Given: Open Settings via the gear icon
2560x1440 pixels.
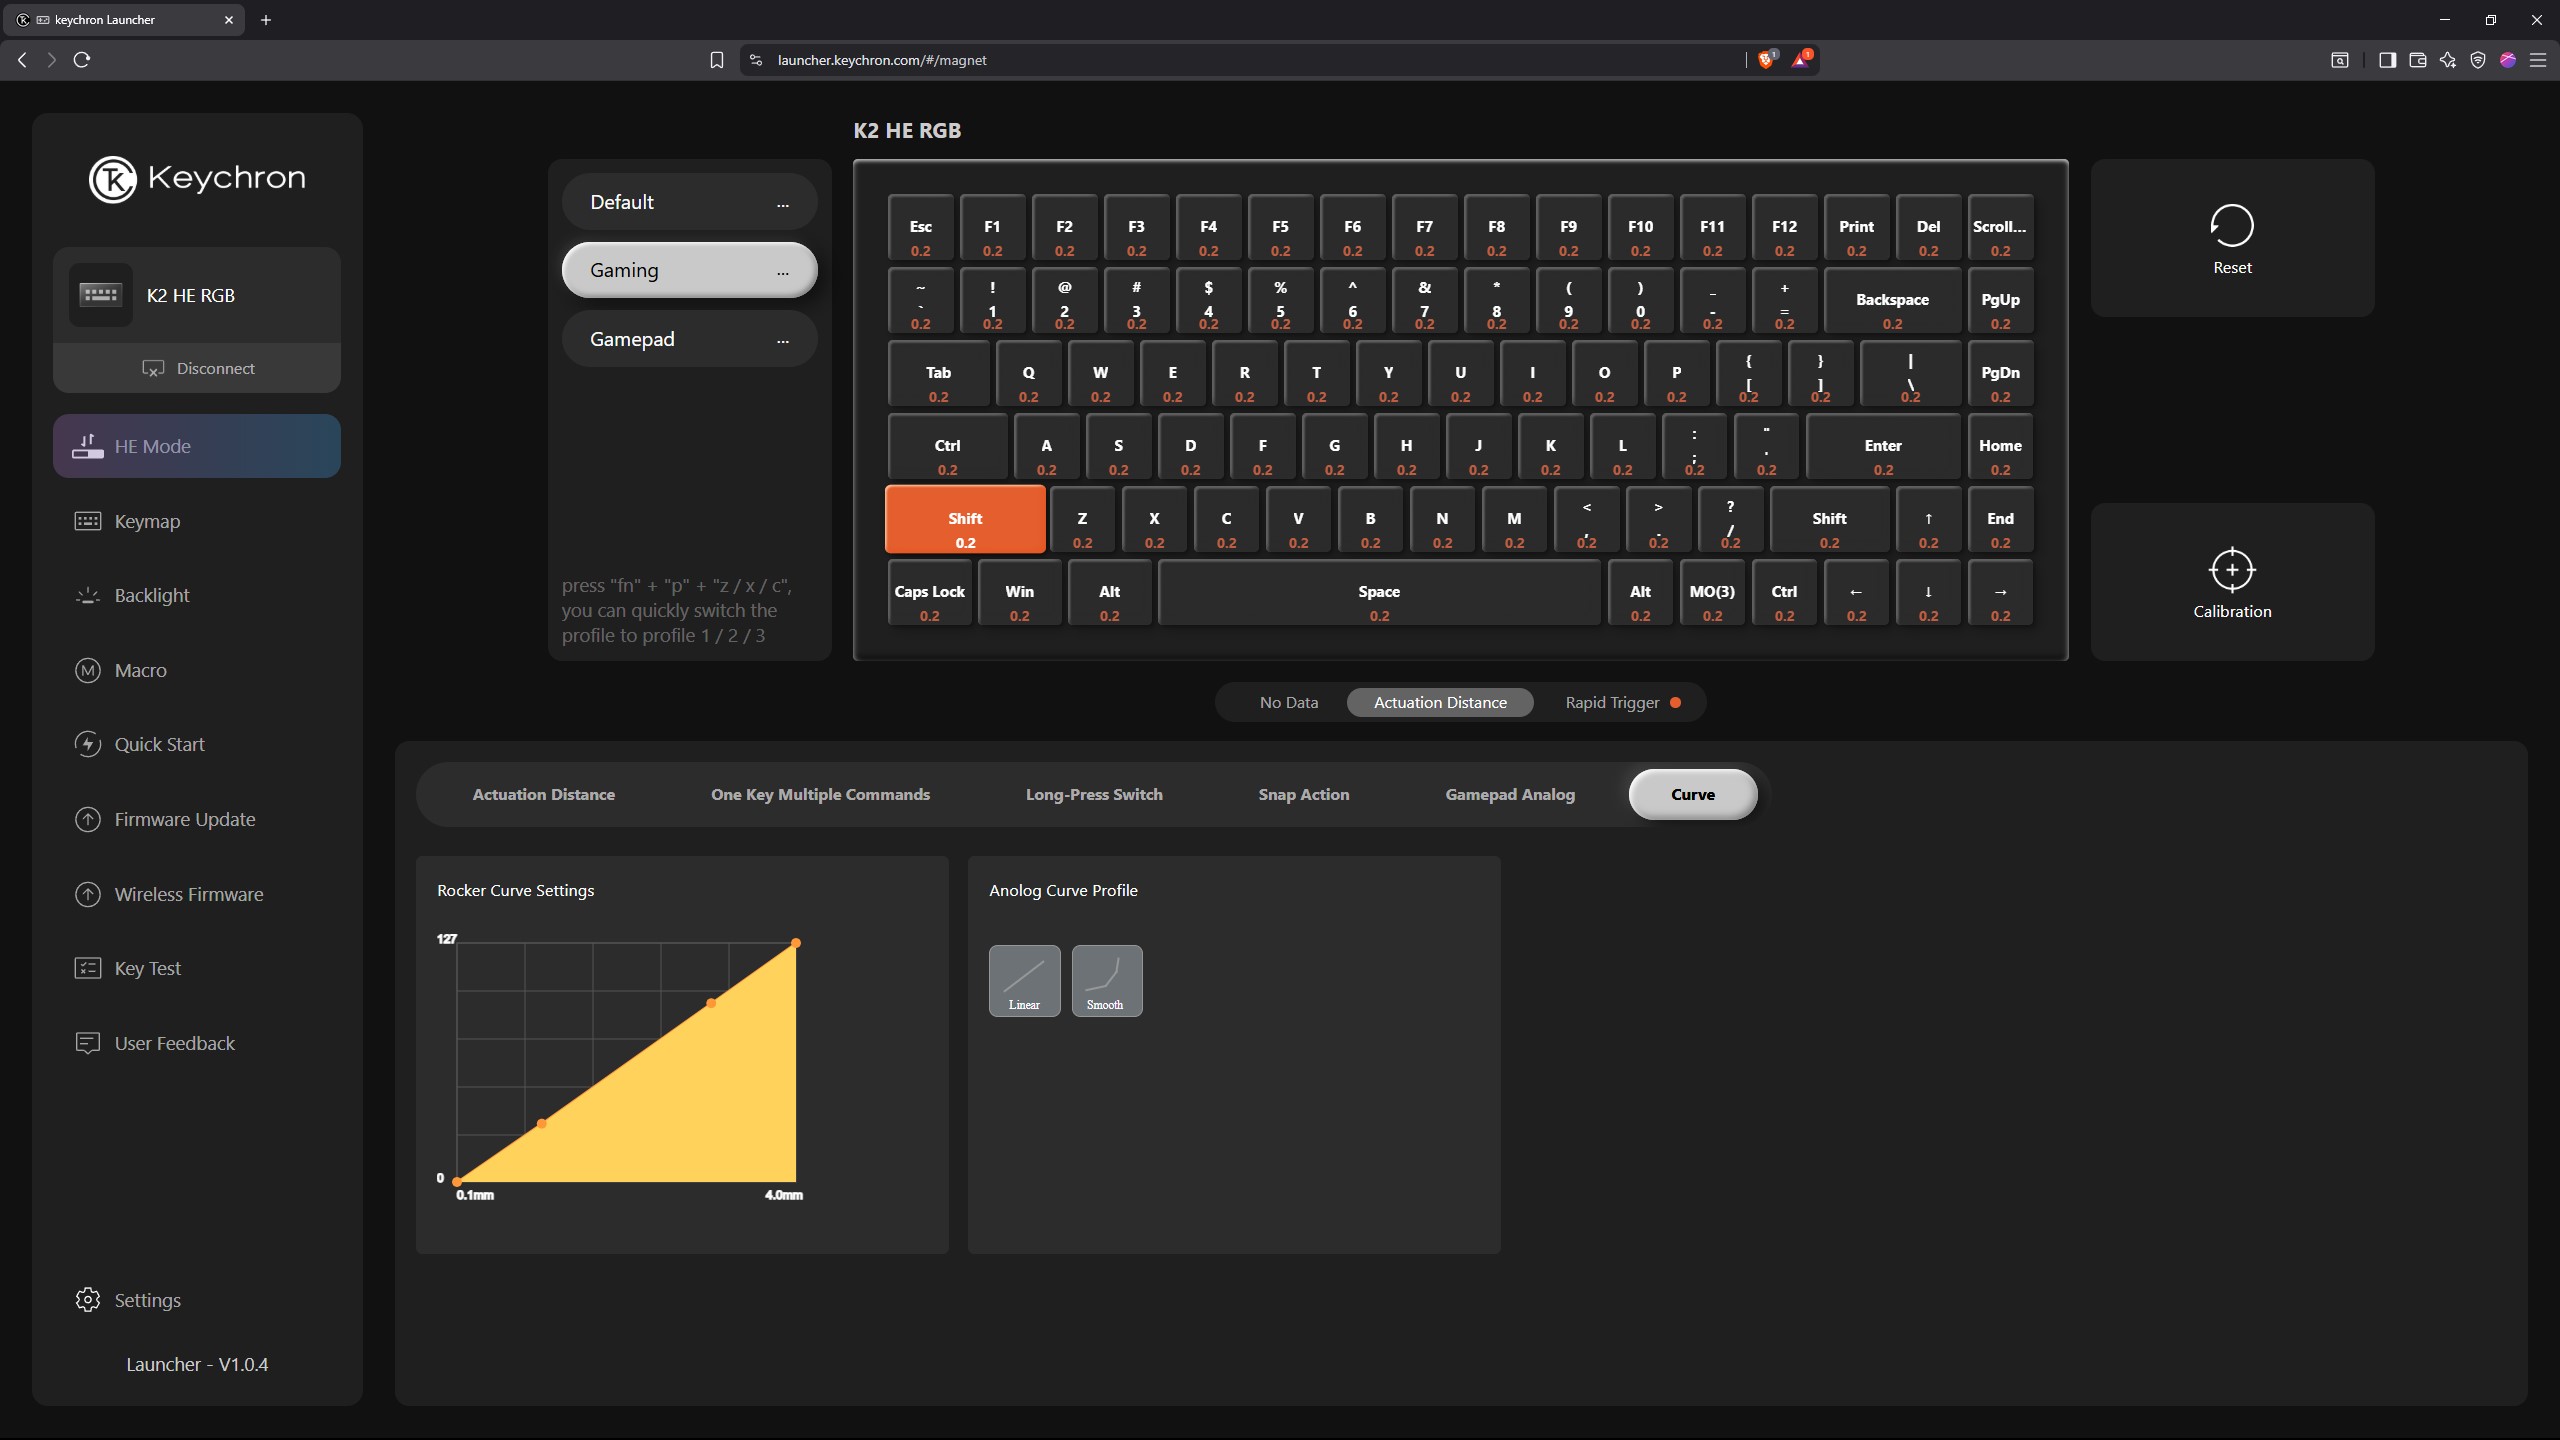Looking at the screenshot, I should 88,1299.
